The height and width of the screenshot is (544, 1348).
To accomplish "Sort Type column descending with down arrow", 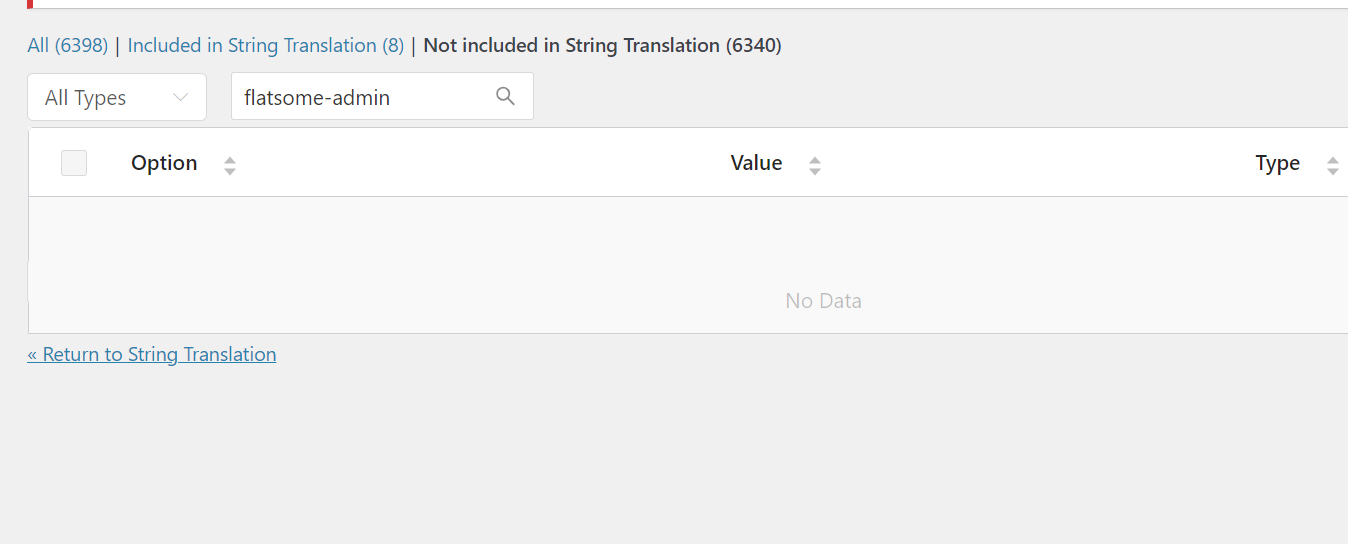I will point(1333,171).
